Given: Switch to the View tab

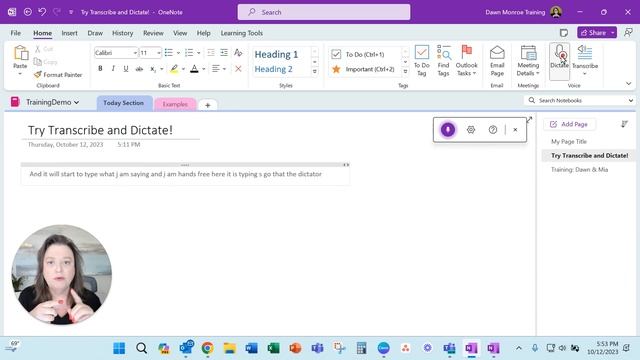Looking at the screenshot, I should tap(180, 33).
